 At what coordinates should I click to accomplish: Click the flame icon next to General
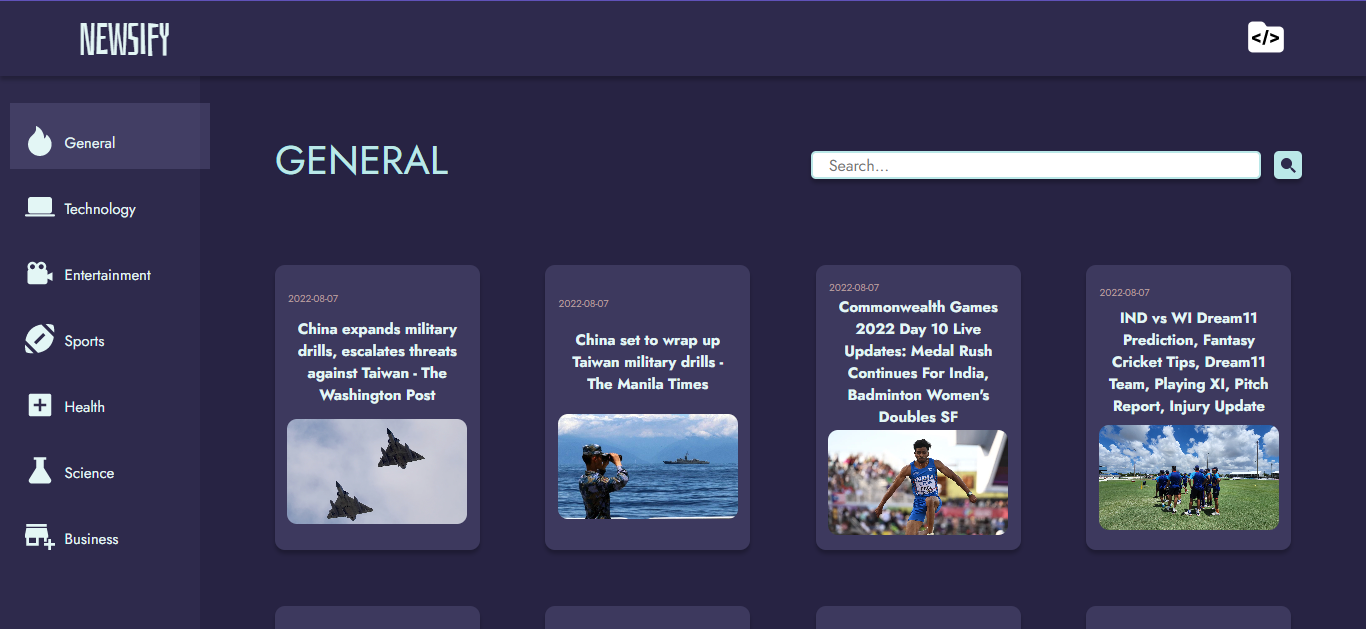40,141
